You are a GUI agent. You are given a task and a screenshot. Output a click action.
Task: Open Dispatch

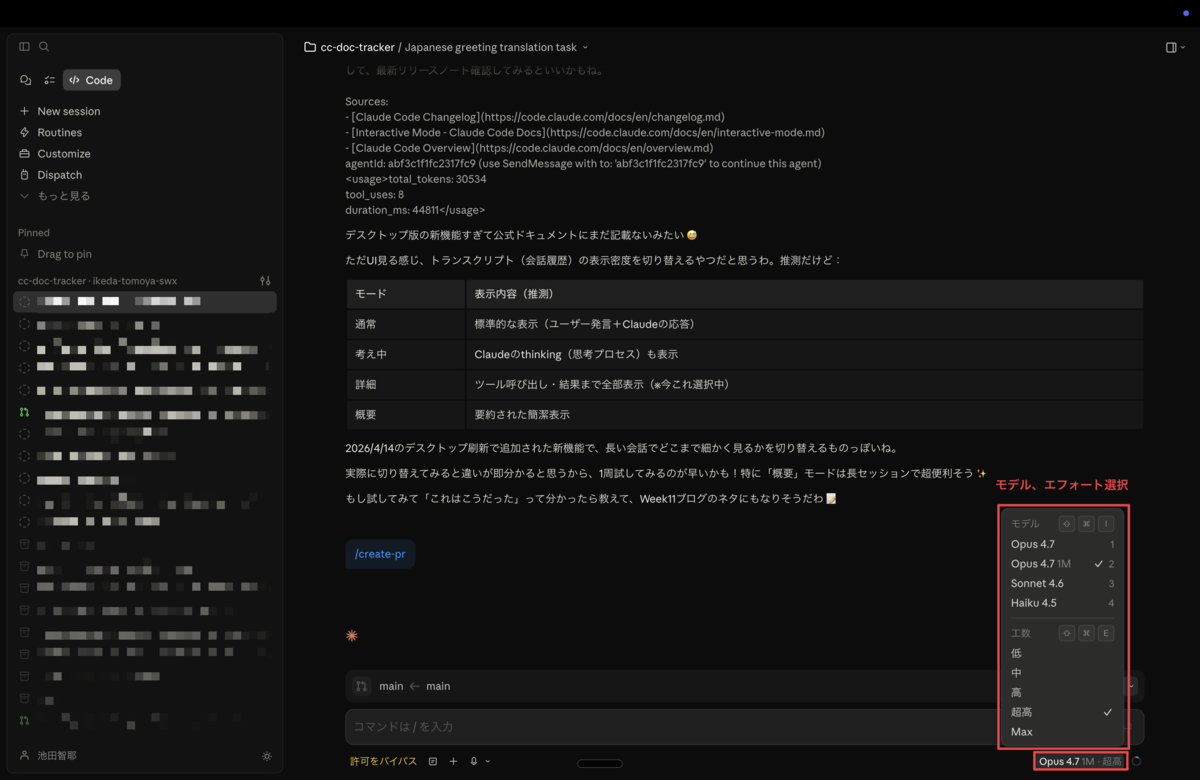pyautogui.click(x=51, y=174)
